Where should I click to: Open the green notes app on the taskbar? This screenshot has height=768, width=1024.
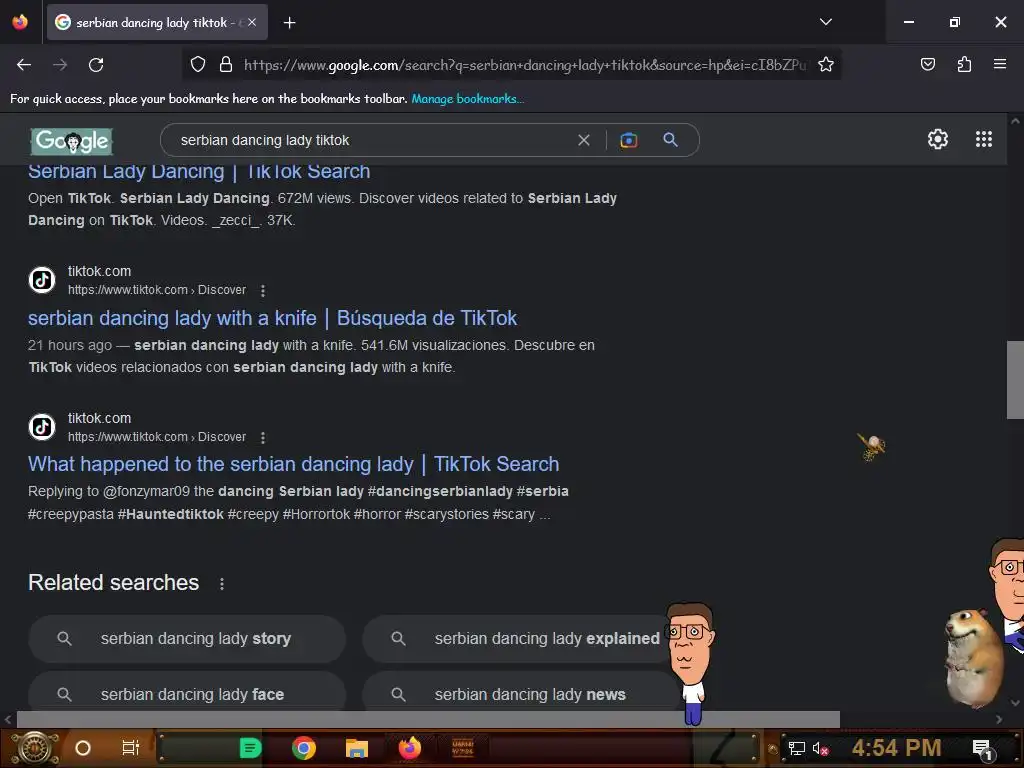[250, 748]
